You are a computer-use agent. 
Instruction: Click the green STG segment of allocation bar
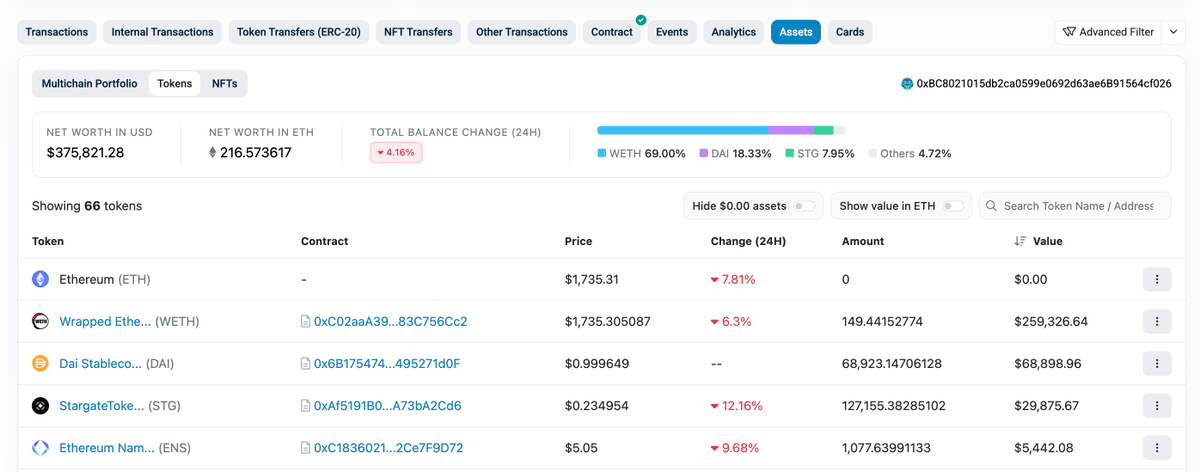tap(824, 130)
